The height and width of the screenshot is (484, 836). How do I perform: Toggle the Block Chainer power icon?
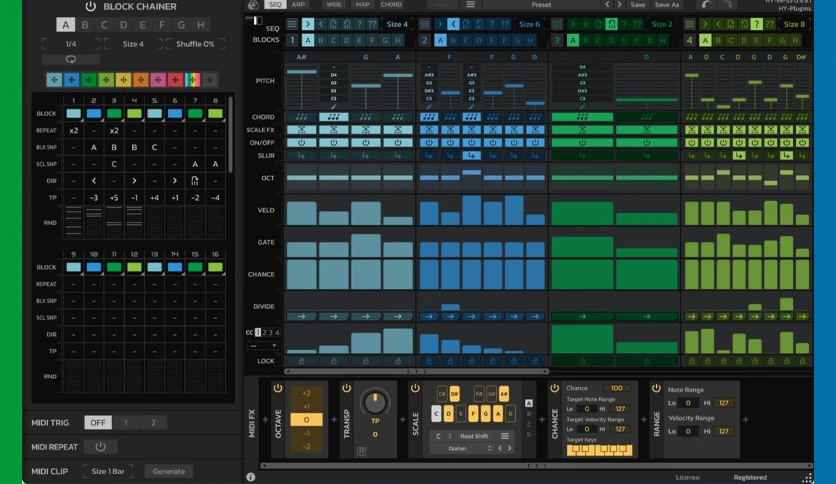coord(91,6)
